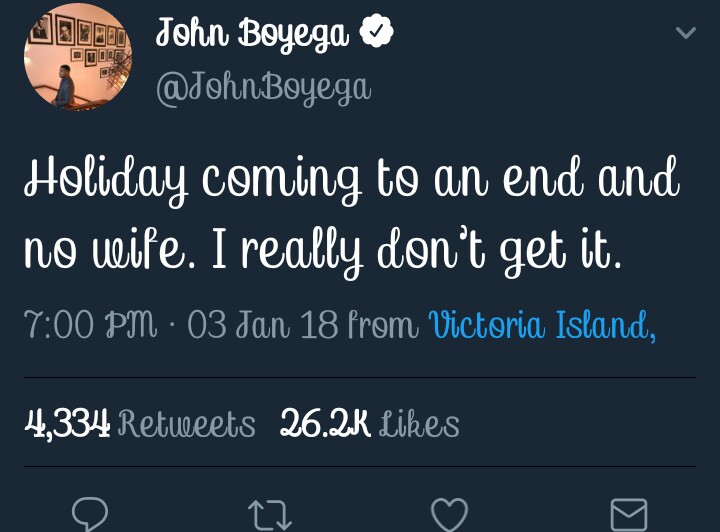Select the Likes label

(419, 424)
